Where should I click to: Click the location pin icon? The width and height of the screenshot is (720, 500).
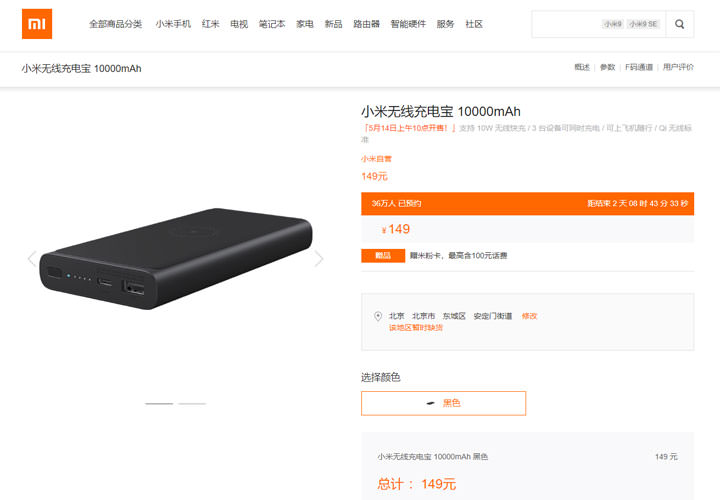pos(378,316)
